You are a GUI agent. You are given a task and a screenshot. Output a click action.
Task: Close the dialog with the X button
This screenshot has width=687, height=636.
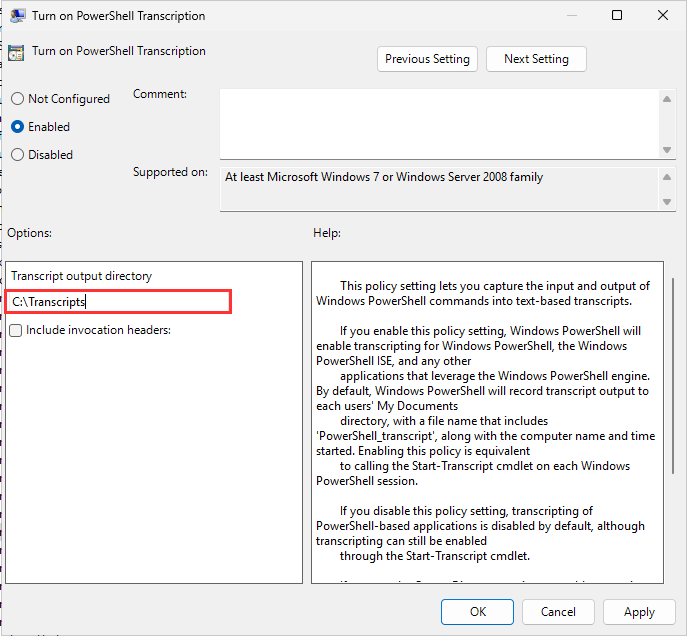click(663, 16)
